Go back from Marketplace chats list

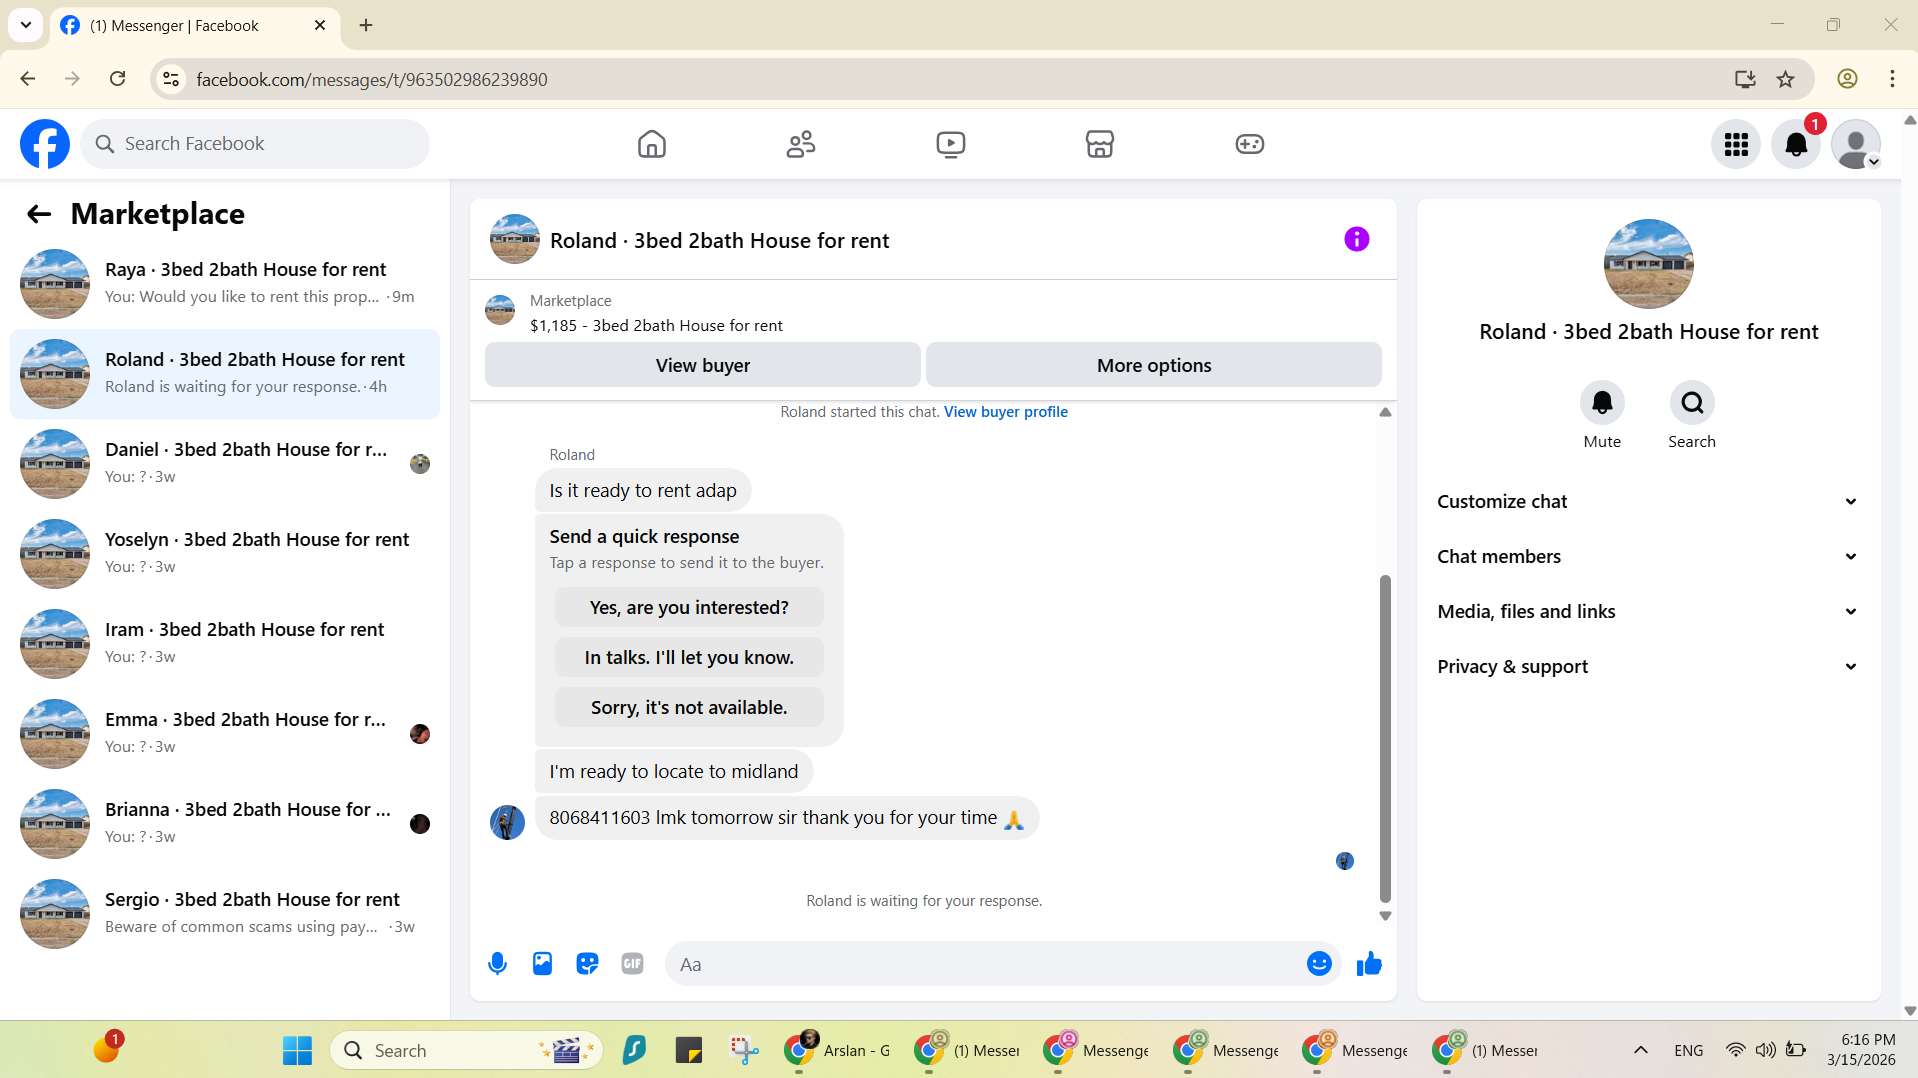tap(39, 214)
